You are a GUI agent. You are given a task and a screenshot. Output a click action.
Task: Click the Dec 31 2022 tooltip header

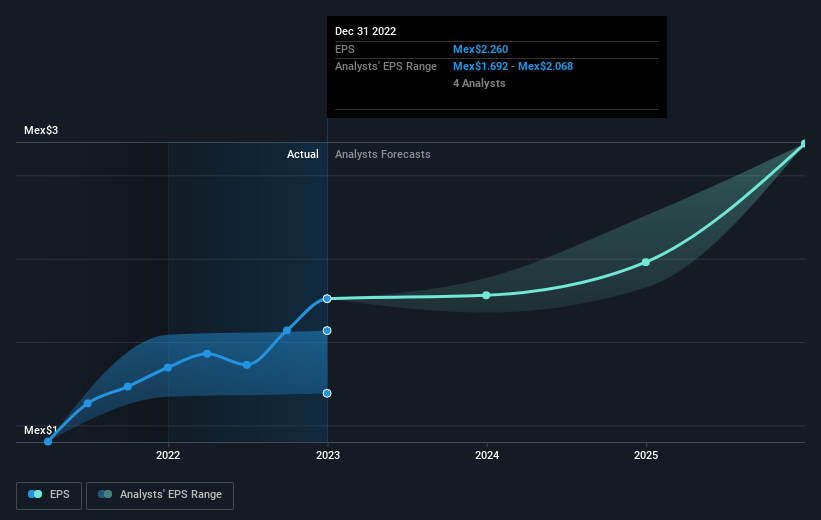point(365,31)
